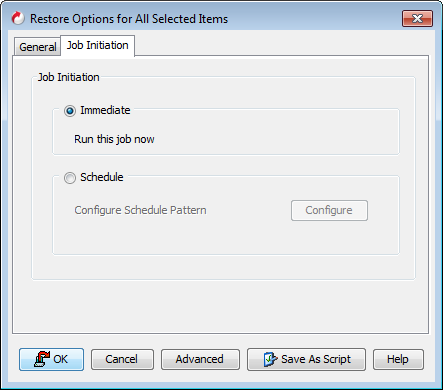Select the Immediate radio button
The width and height of the screenshot is (443, 390).
[x=70, y=111]
